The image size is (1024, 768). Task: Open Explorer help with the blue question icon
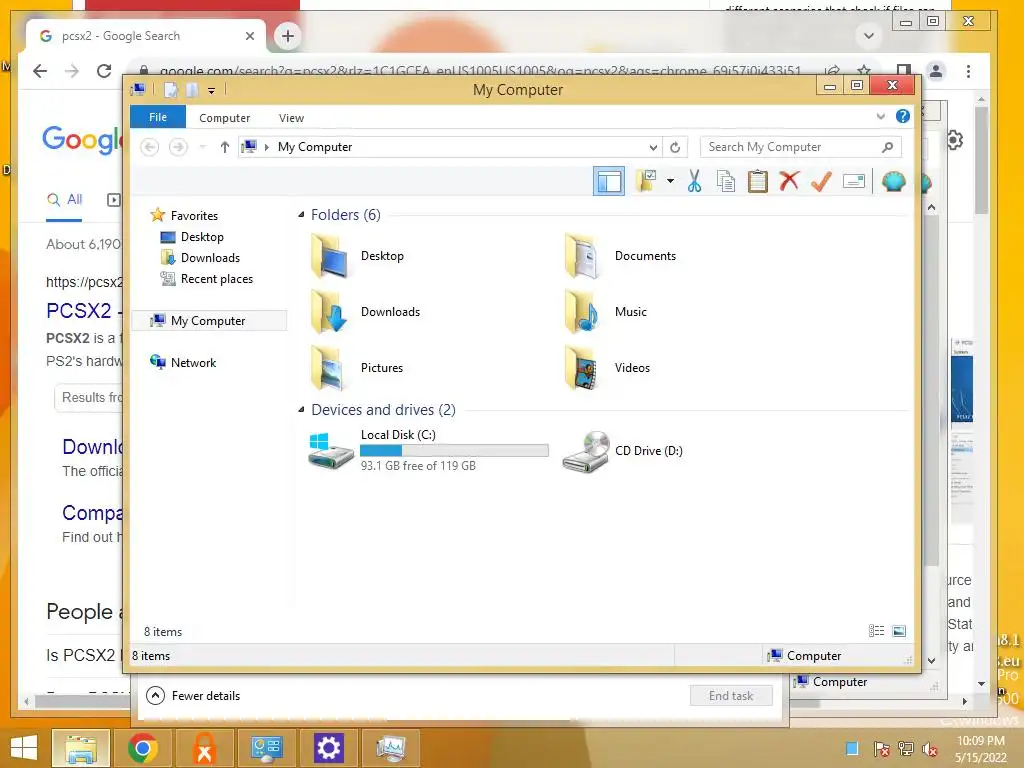coord(903,116)
